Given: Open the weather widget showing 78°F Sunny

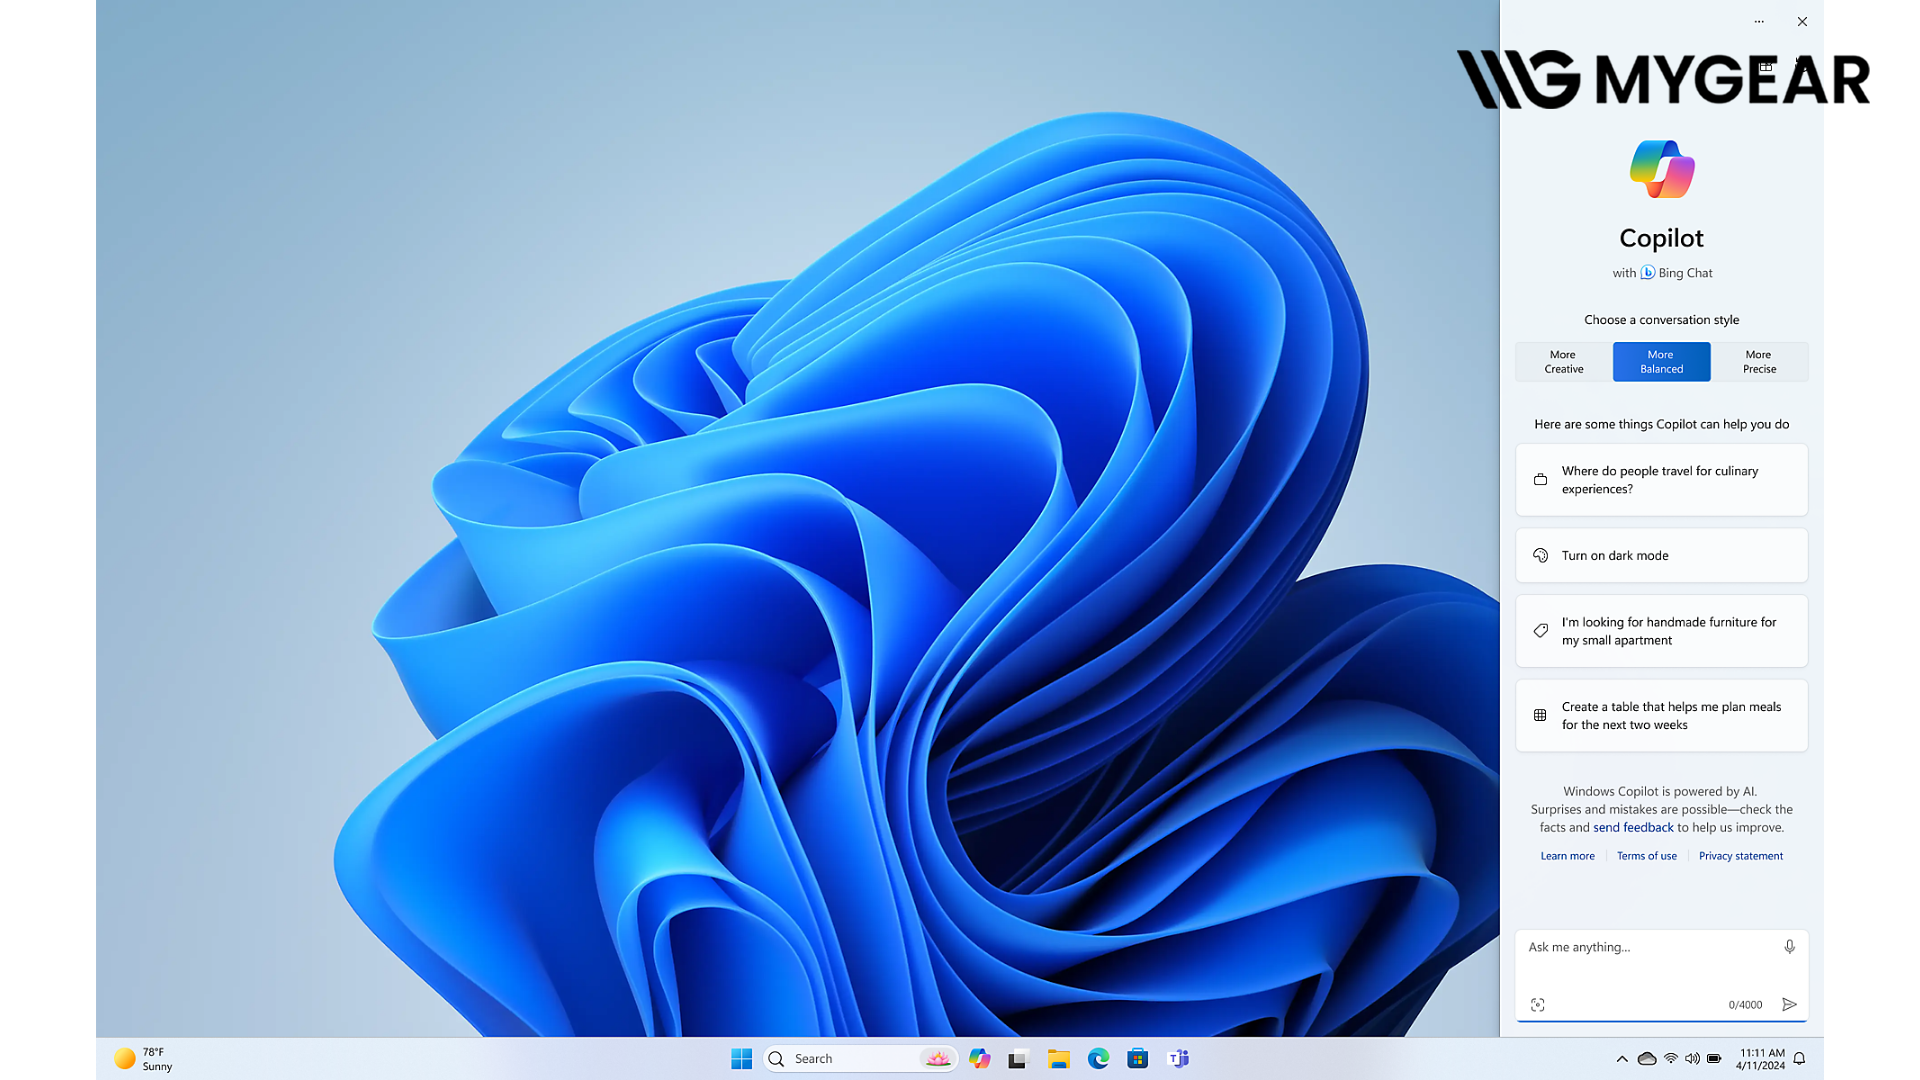Looking at the screenshot, I should coord(145,1059).
